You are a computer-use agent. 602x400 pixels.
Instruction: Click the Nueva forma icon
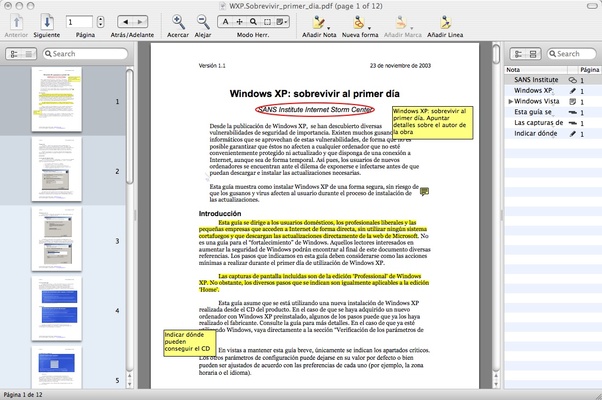click(x=359, y=22)
